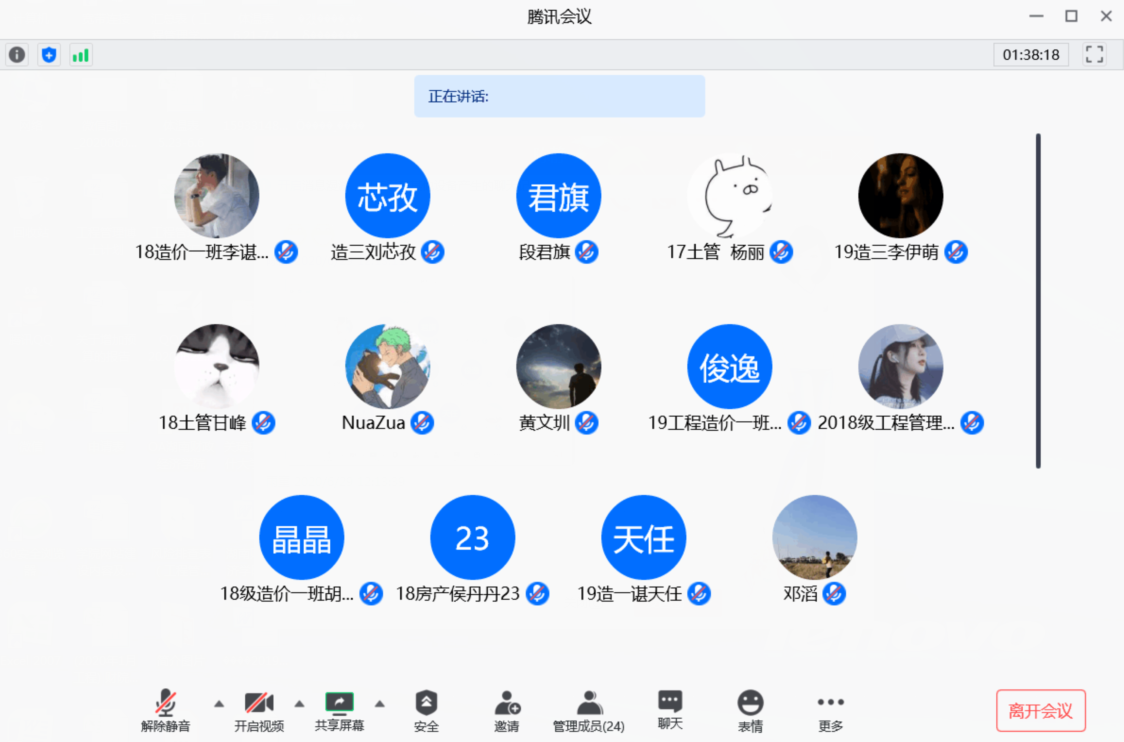Click muted mic icon of NuaZua

422,422
